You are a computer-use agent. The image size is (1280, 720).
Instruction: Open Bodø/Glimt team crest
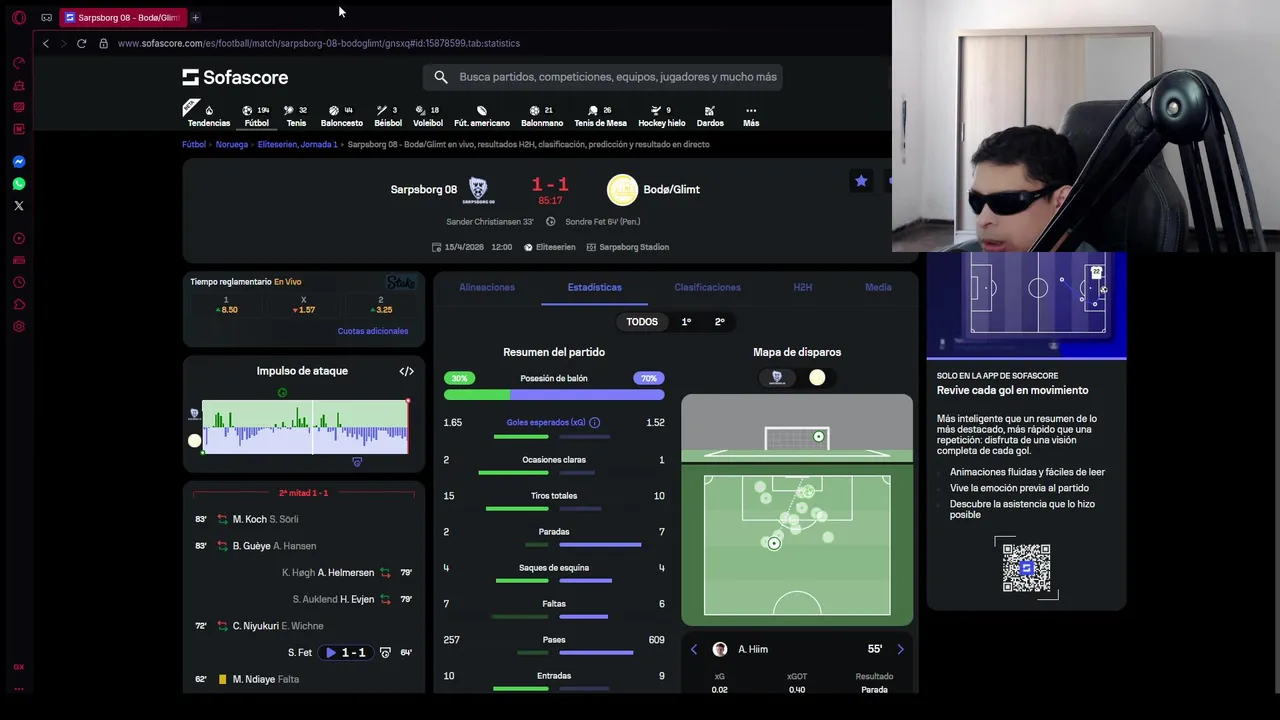pyautogui.click(x=622, y=189)
